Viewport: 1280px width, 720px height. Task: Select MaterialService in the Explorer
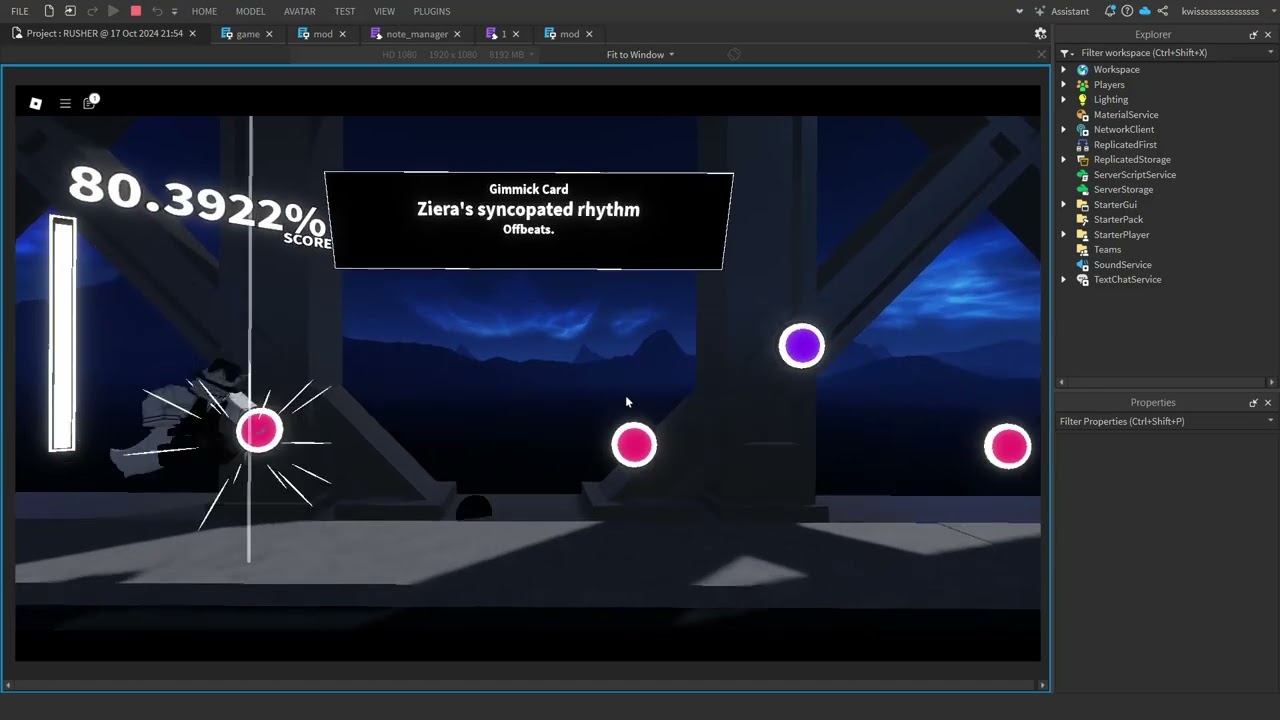coord(1125,115)
